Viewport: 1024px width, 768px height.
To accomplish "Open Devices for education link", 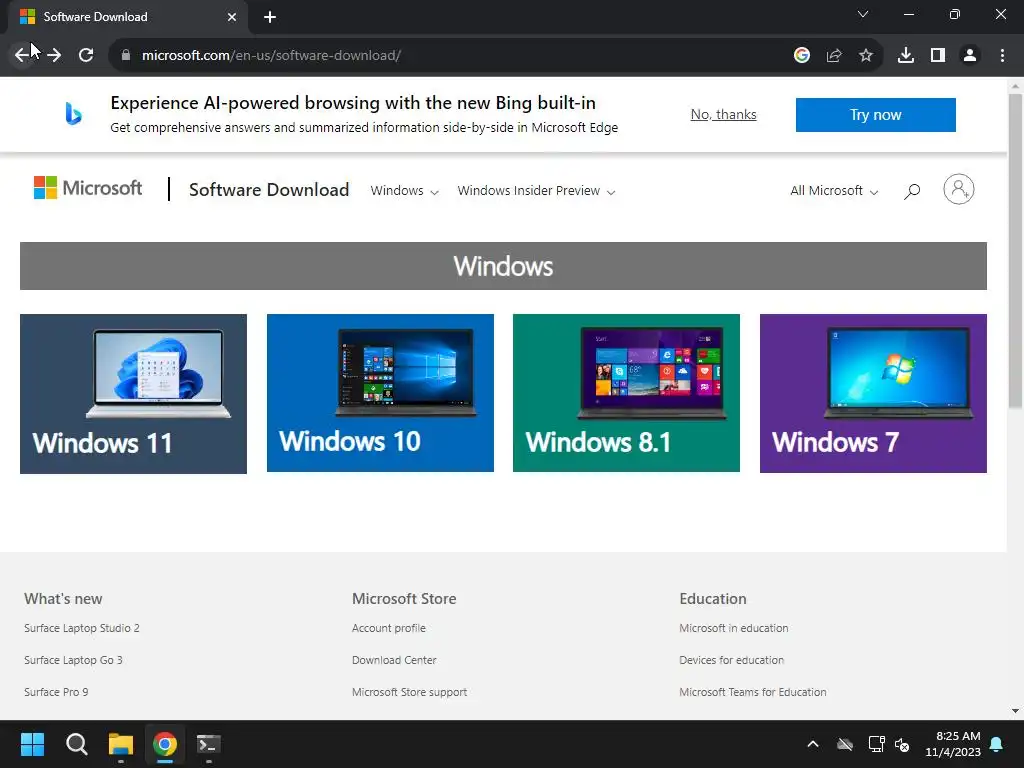I will [x=731, y=660].
